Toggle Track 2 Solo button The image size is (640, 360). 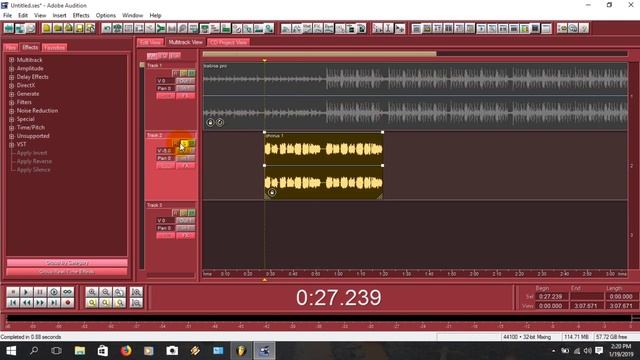184,143
